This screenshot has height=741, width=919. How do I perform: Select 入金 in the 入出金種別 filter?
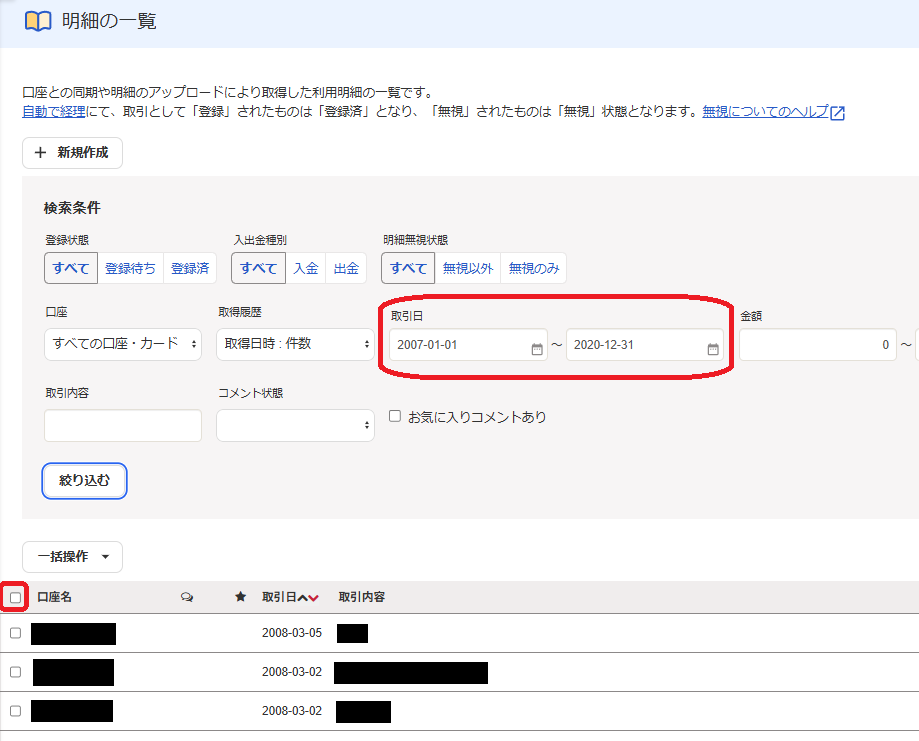[x=306, y=268]
